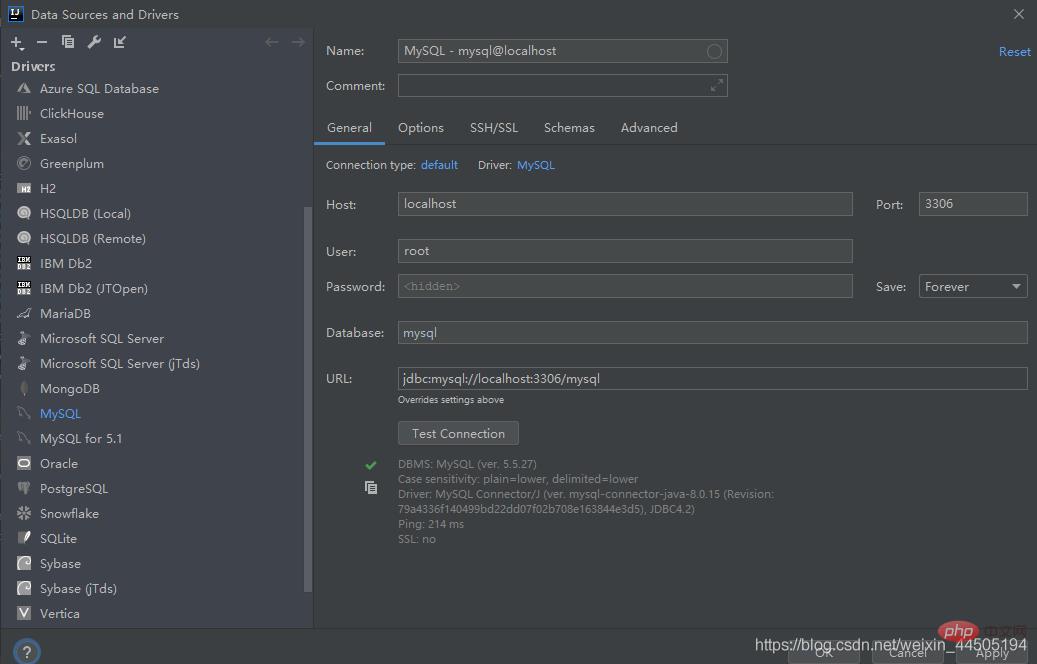Open help with the question mark icon
Screen dimensions: 1037x664
[26, 650]
